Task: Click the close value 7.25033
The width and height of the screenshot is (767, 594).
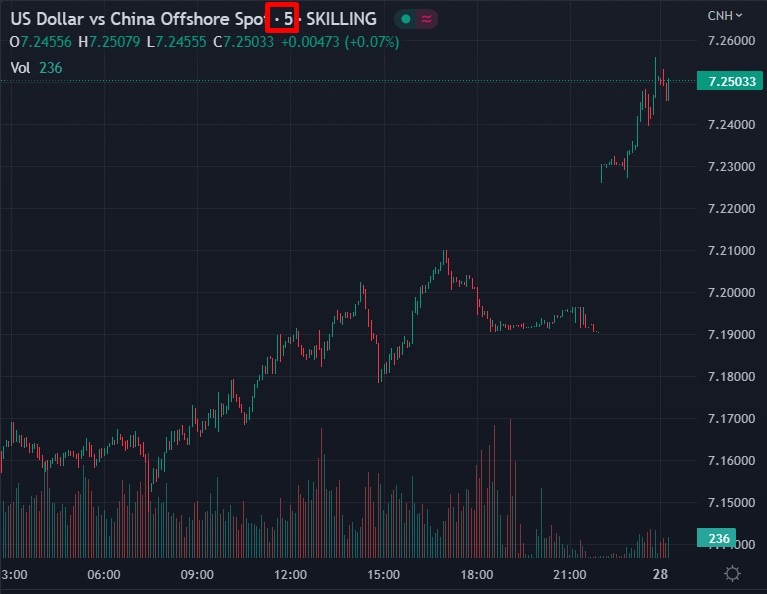Action: point(248,42)
